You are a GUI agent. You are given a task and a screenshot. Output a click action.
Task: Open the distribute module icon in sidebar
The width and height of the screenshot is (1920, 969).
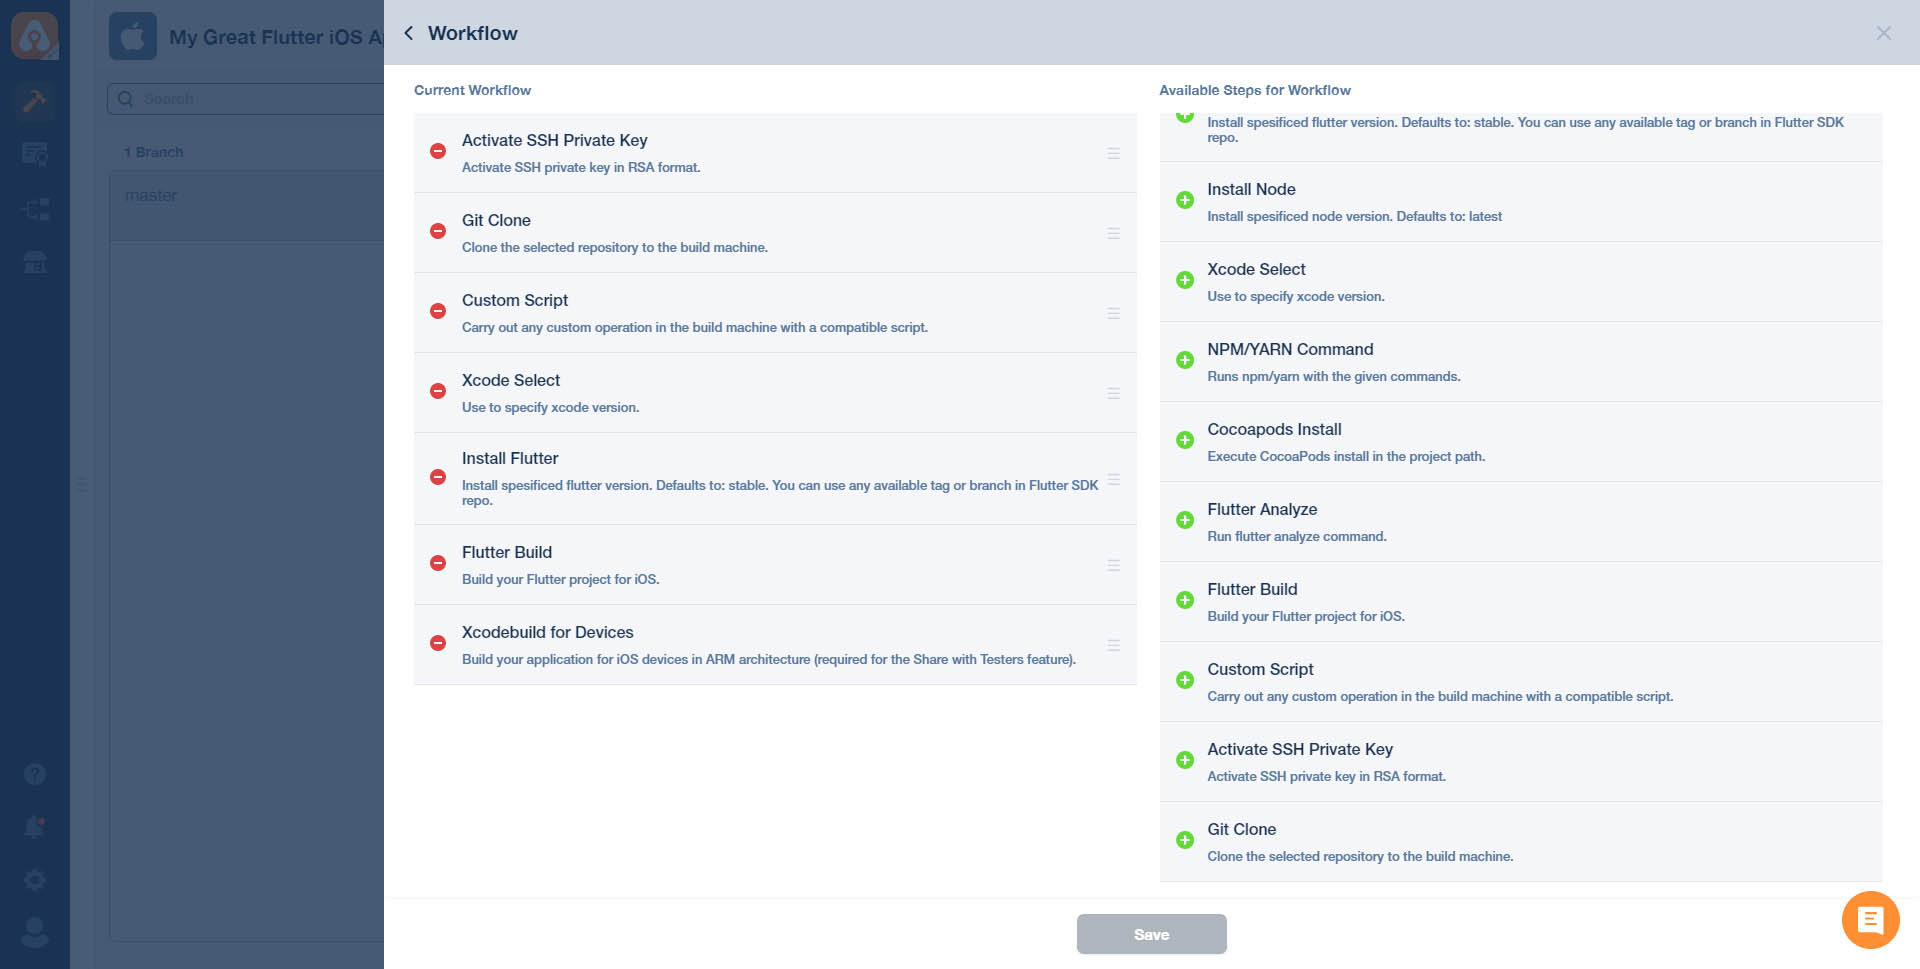[x=35, y=209]
